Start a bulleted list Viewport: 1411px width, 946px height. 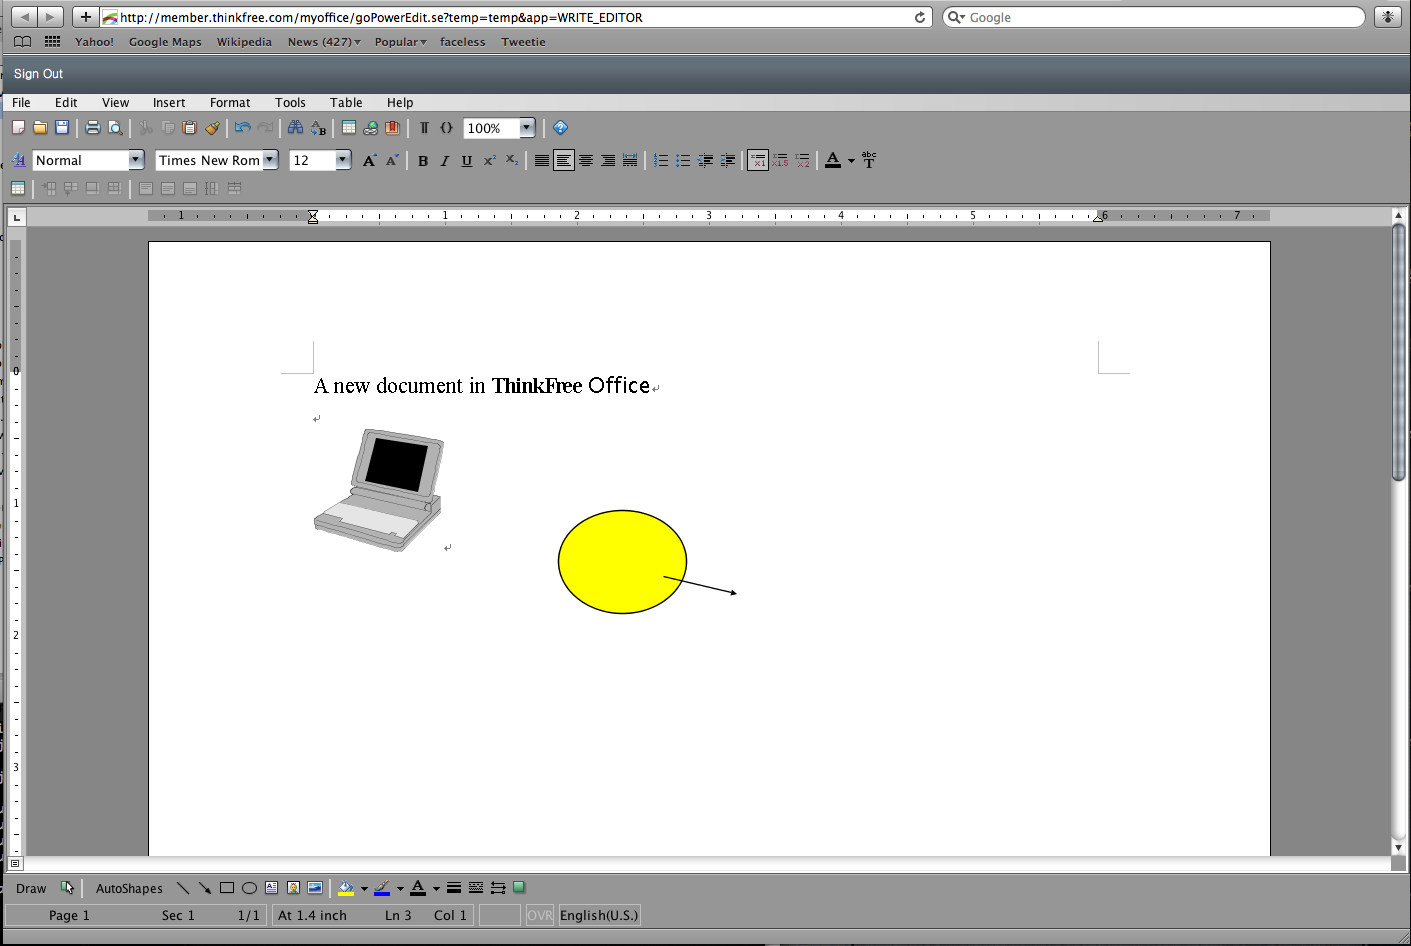[x=683, y=160]
